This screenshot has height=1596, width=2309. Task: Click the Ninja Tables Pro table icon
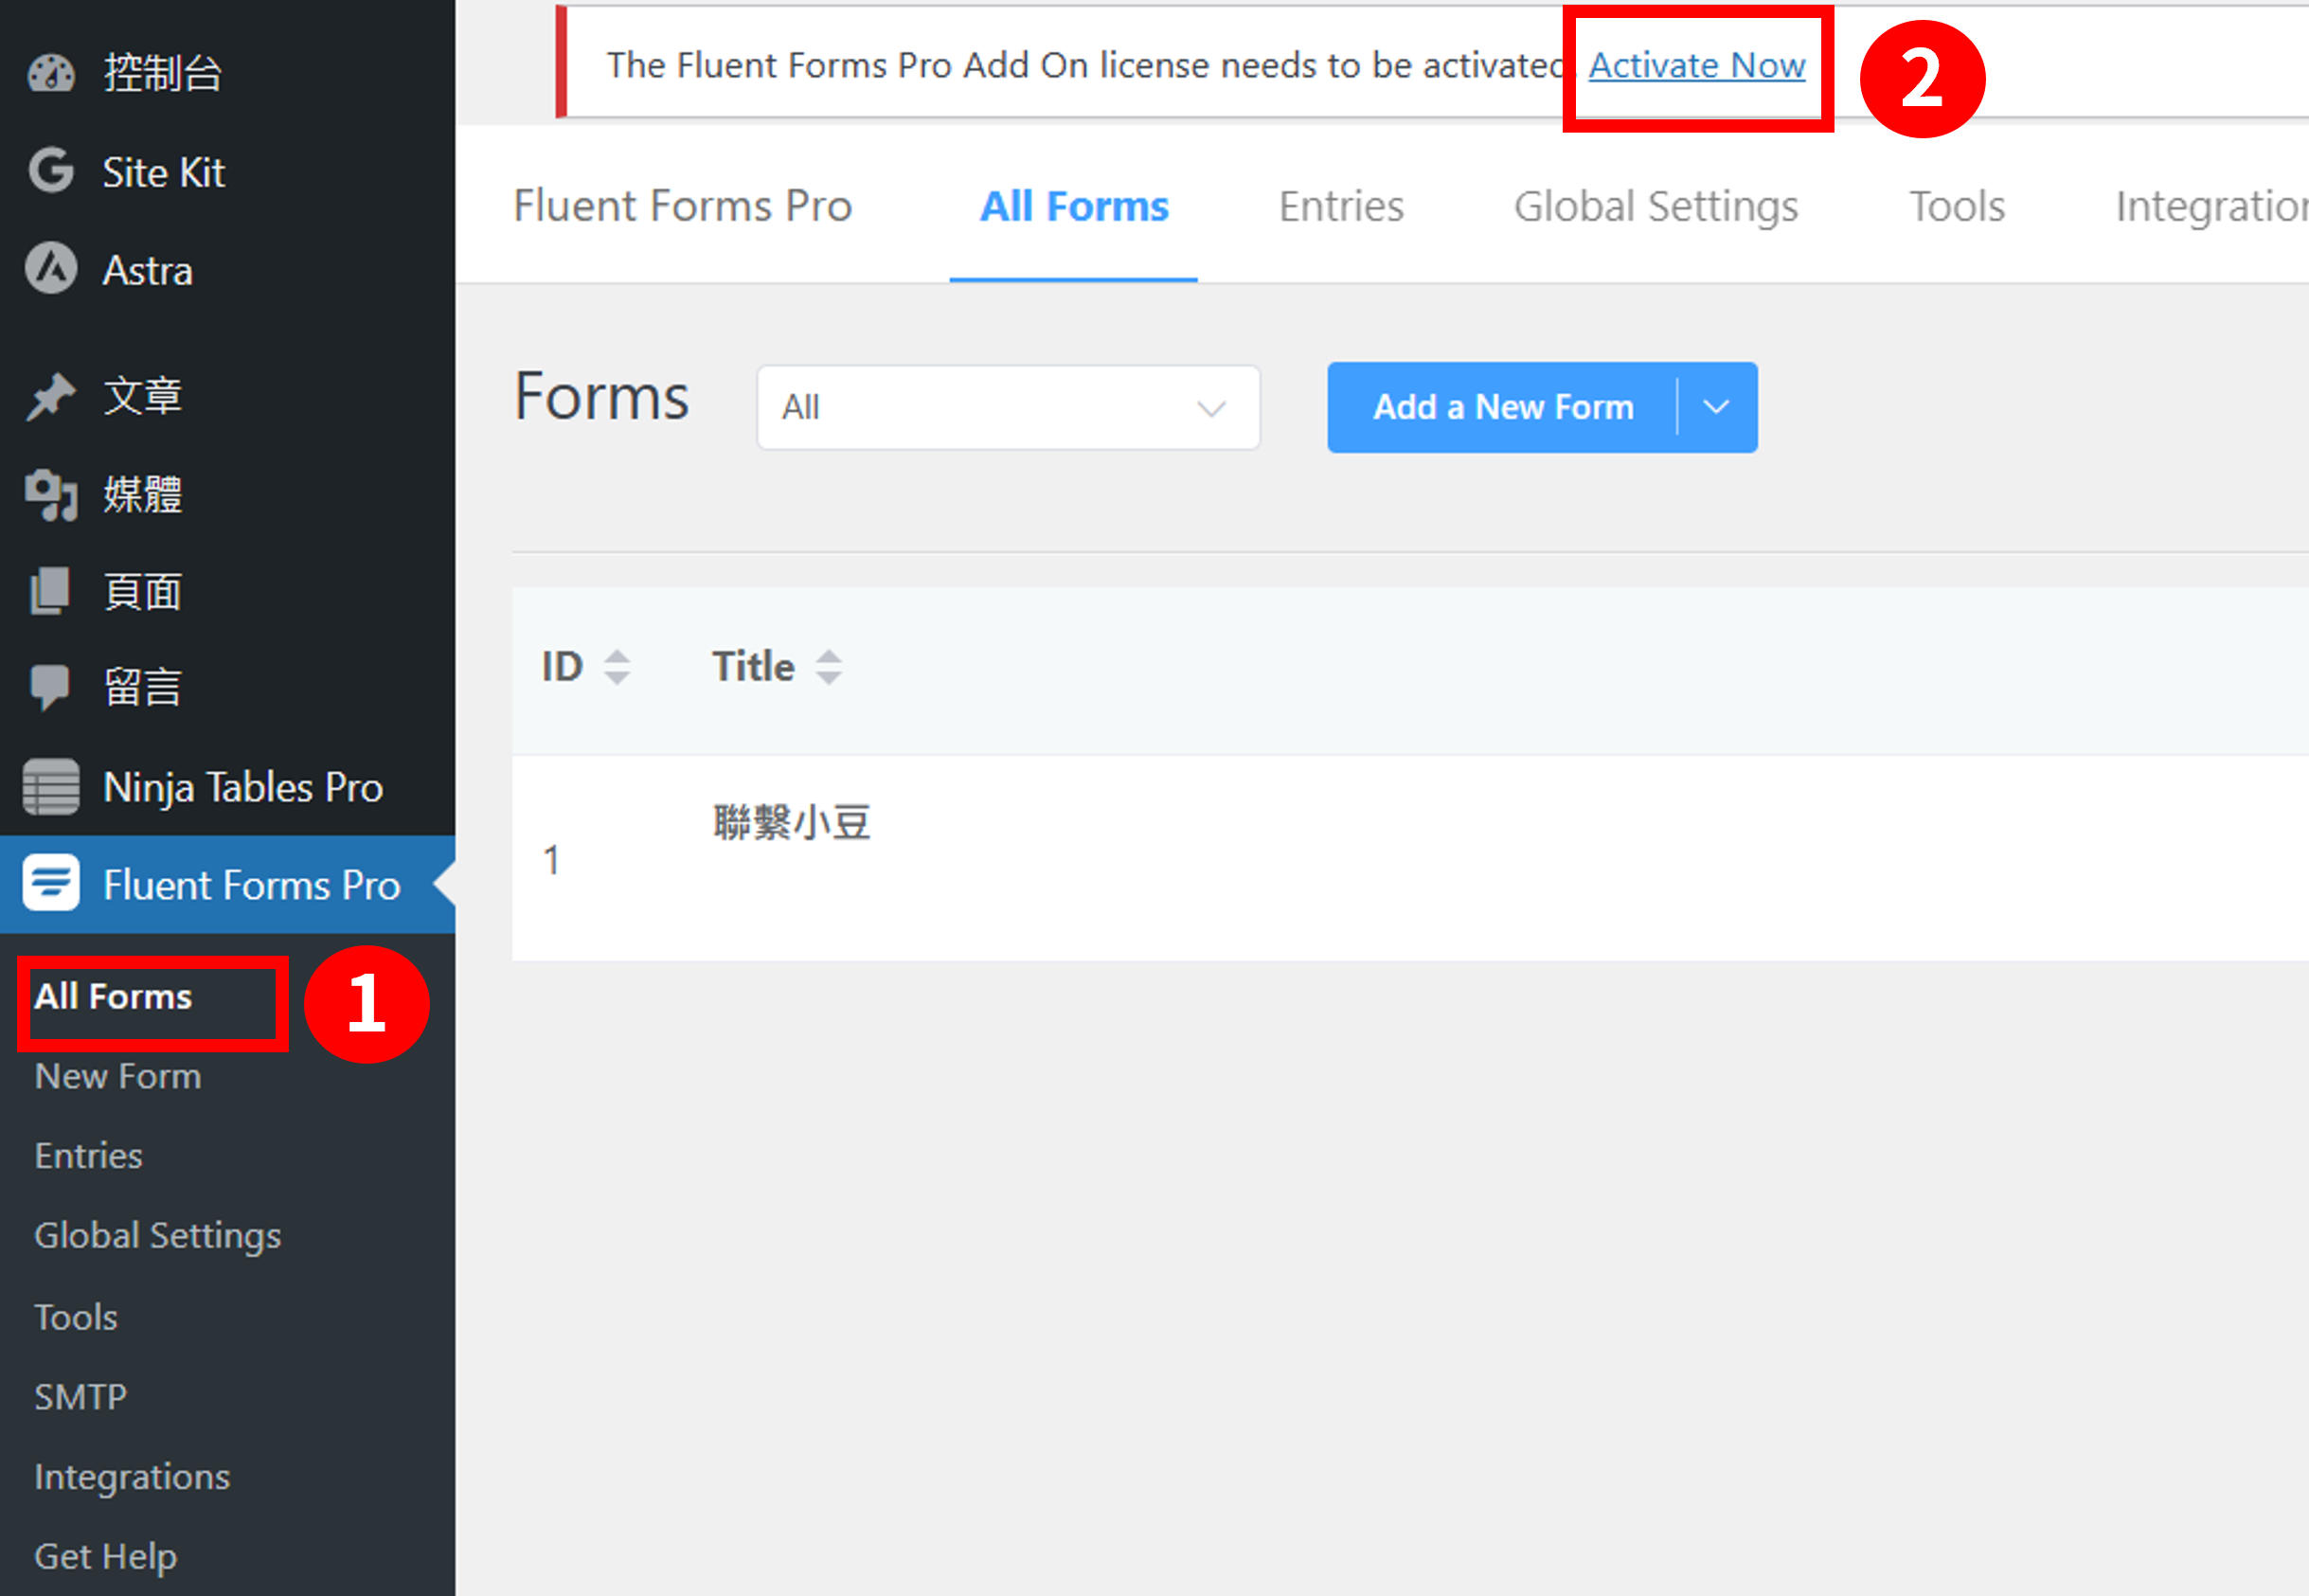click(51, 787)
